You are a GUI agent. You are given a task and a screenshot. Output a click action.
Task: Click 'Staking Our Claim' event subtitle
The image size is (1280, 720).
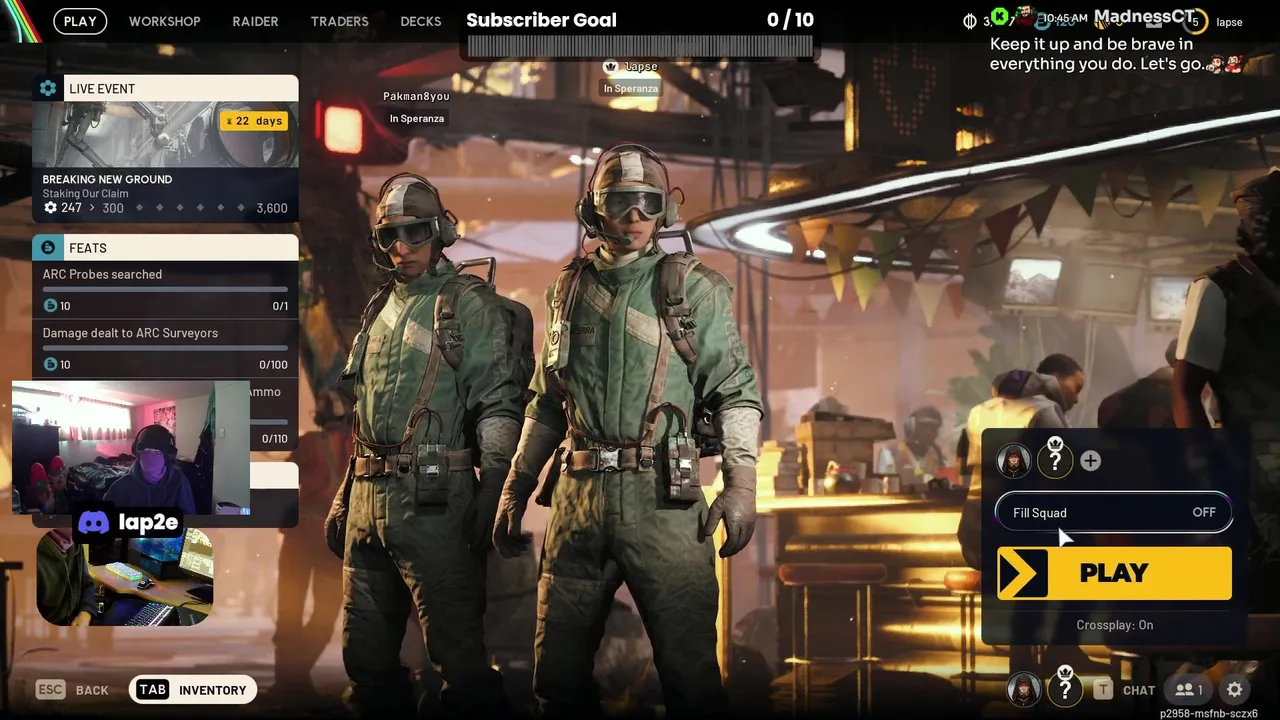pos(85,194)
